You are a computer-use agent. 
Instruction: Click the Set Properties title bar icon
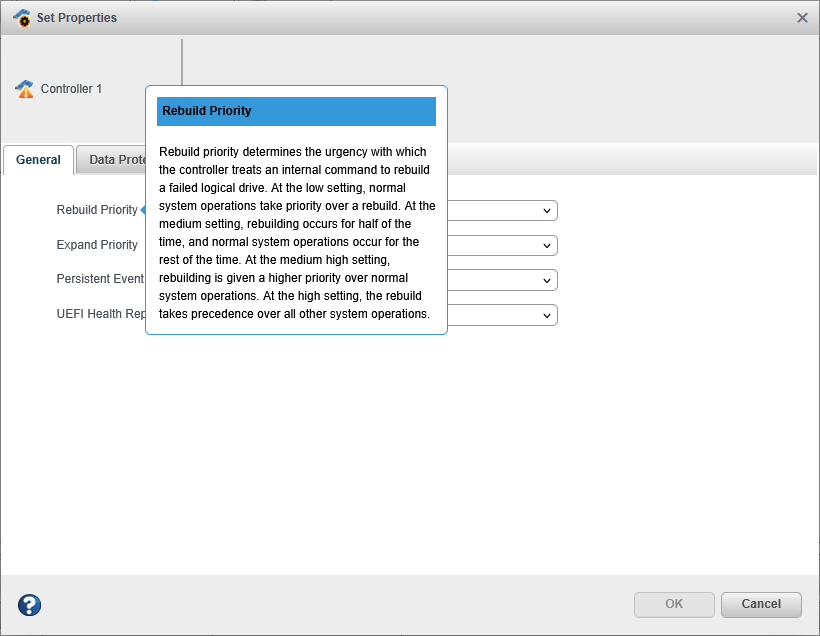(21, 18)
